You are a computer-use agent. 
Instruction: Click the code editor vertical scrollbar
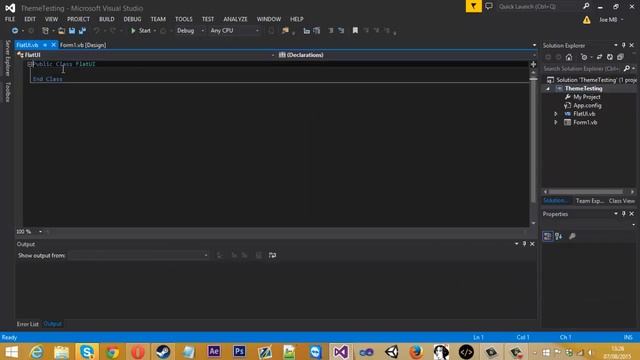[x=533, y=141]
